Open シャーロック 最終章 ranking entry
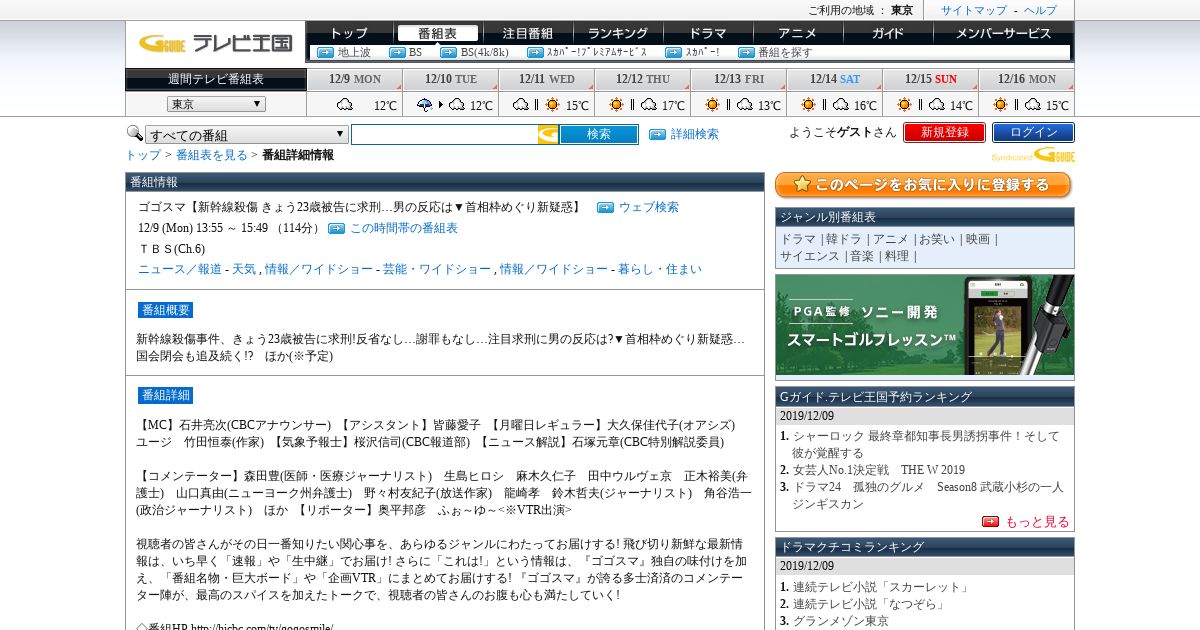 tap(926, 444)
